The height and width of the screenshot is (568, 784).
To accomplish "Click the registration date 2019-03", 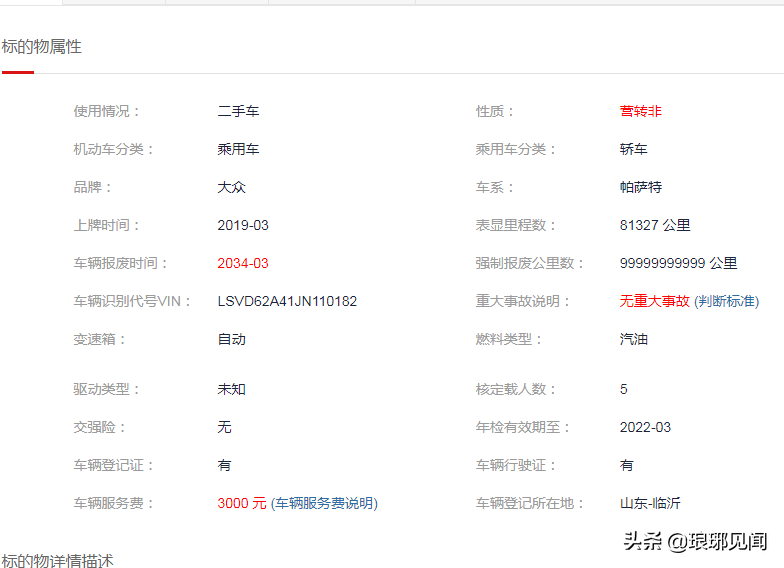I will tap(243, 225).
